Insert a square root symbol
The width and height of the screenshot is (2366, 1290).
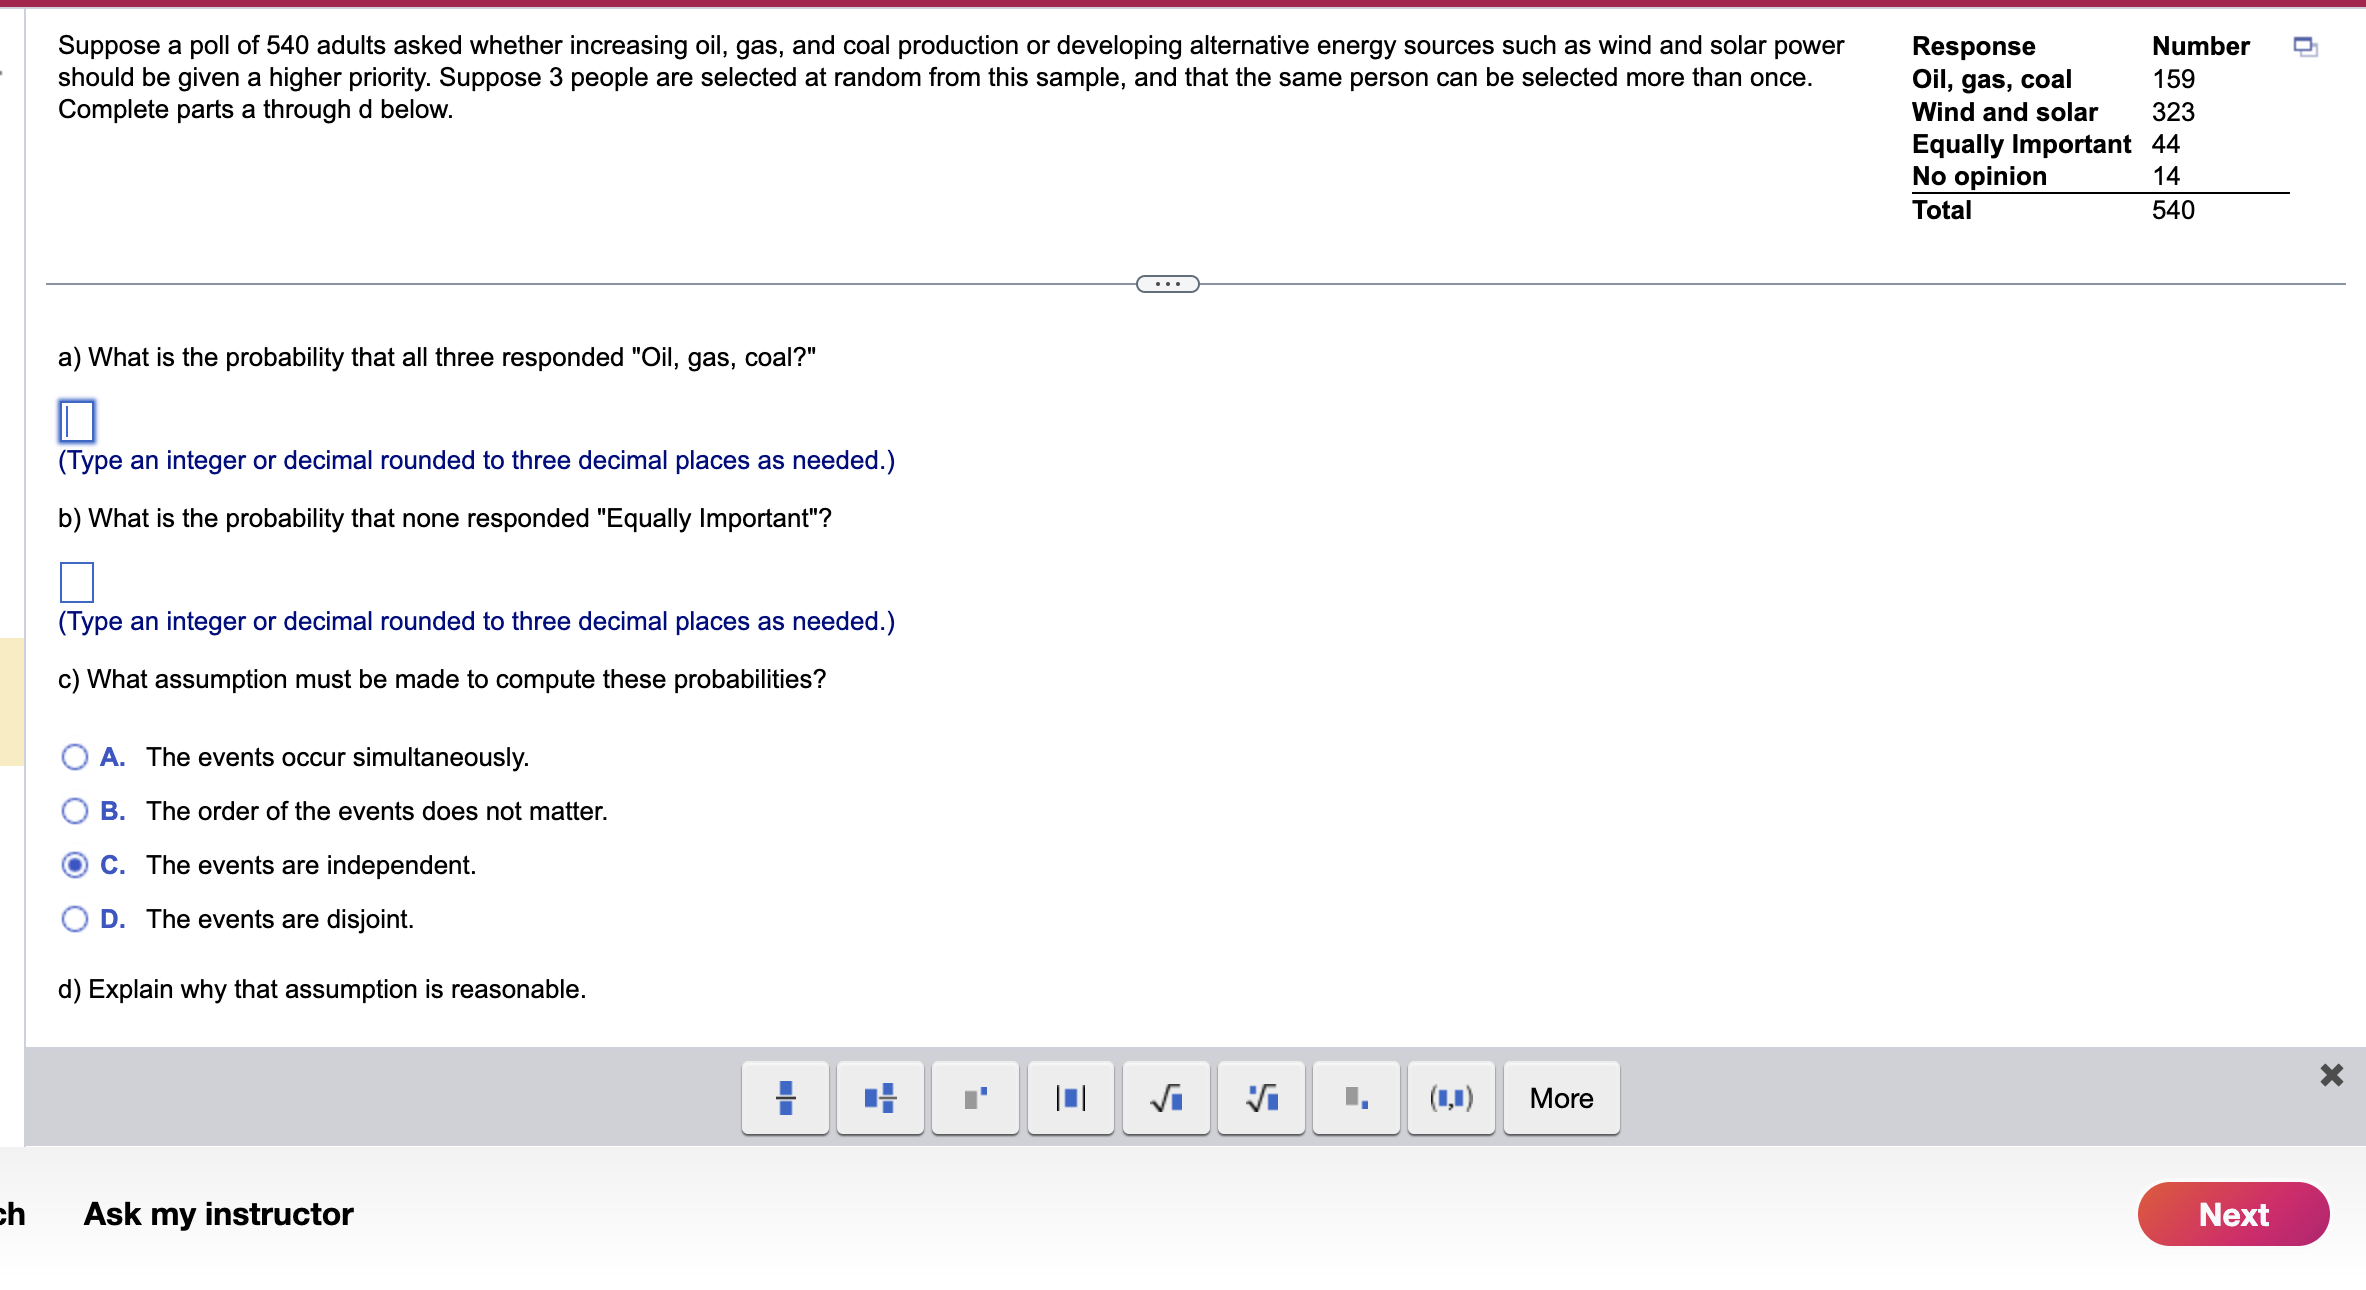pyautogui.click(x=1166, y=1098)
